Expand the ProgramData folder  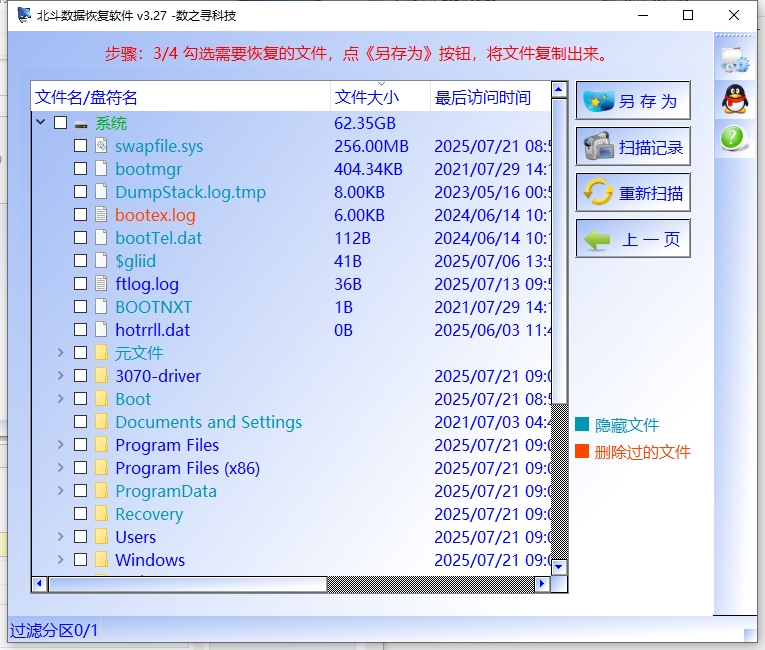pos(60,489)
